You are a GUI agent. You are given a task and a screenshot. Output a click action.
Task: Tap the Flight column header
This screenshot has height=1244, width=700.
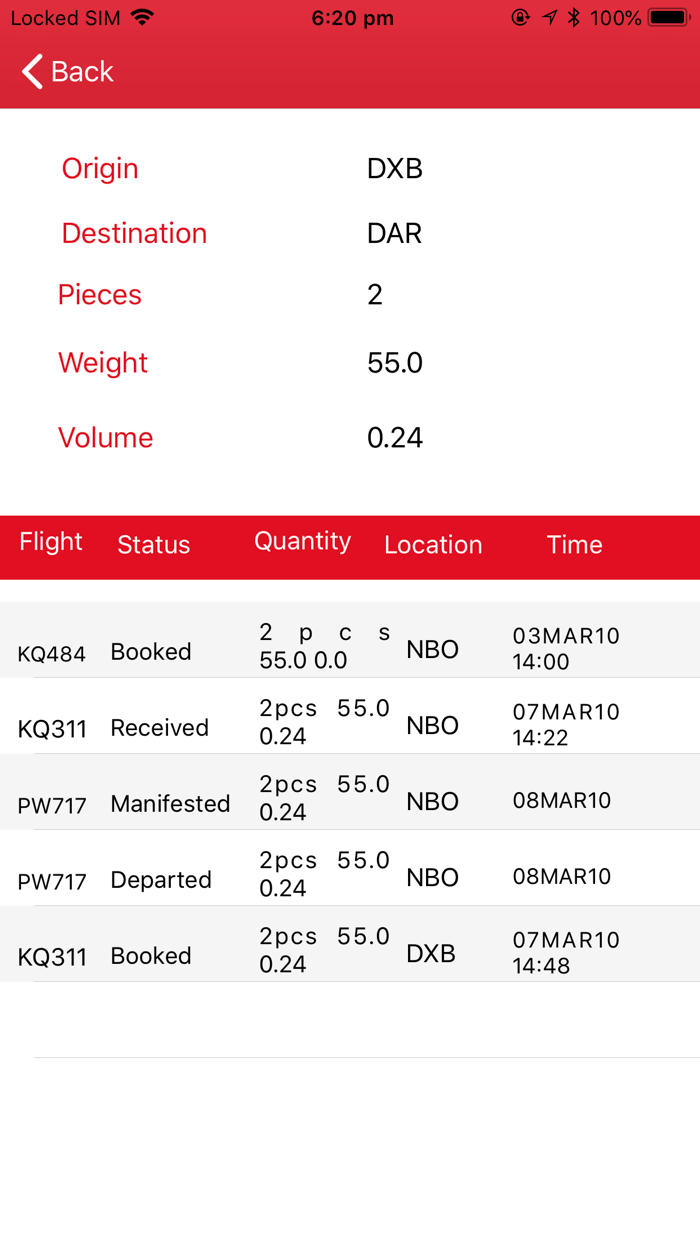coord(50,542)
